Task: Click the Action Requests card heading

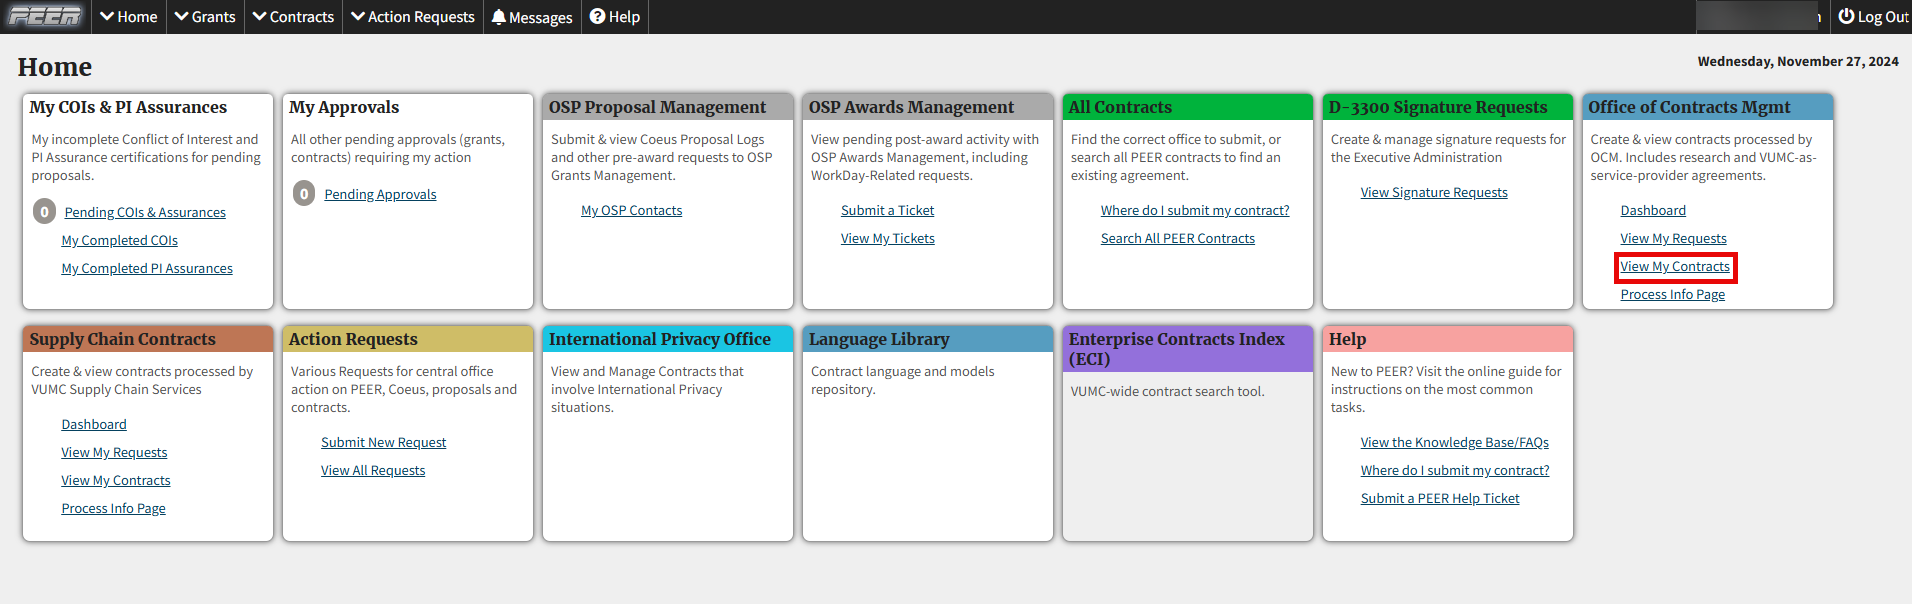Action: click(x=408, y=339)
